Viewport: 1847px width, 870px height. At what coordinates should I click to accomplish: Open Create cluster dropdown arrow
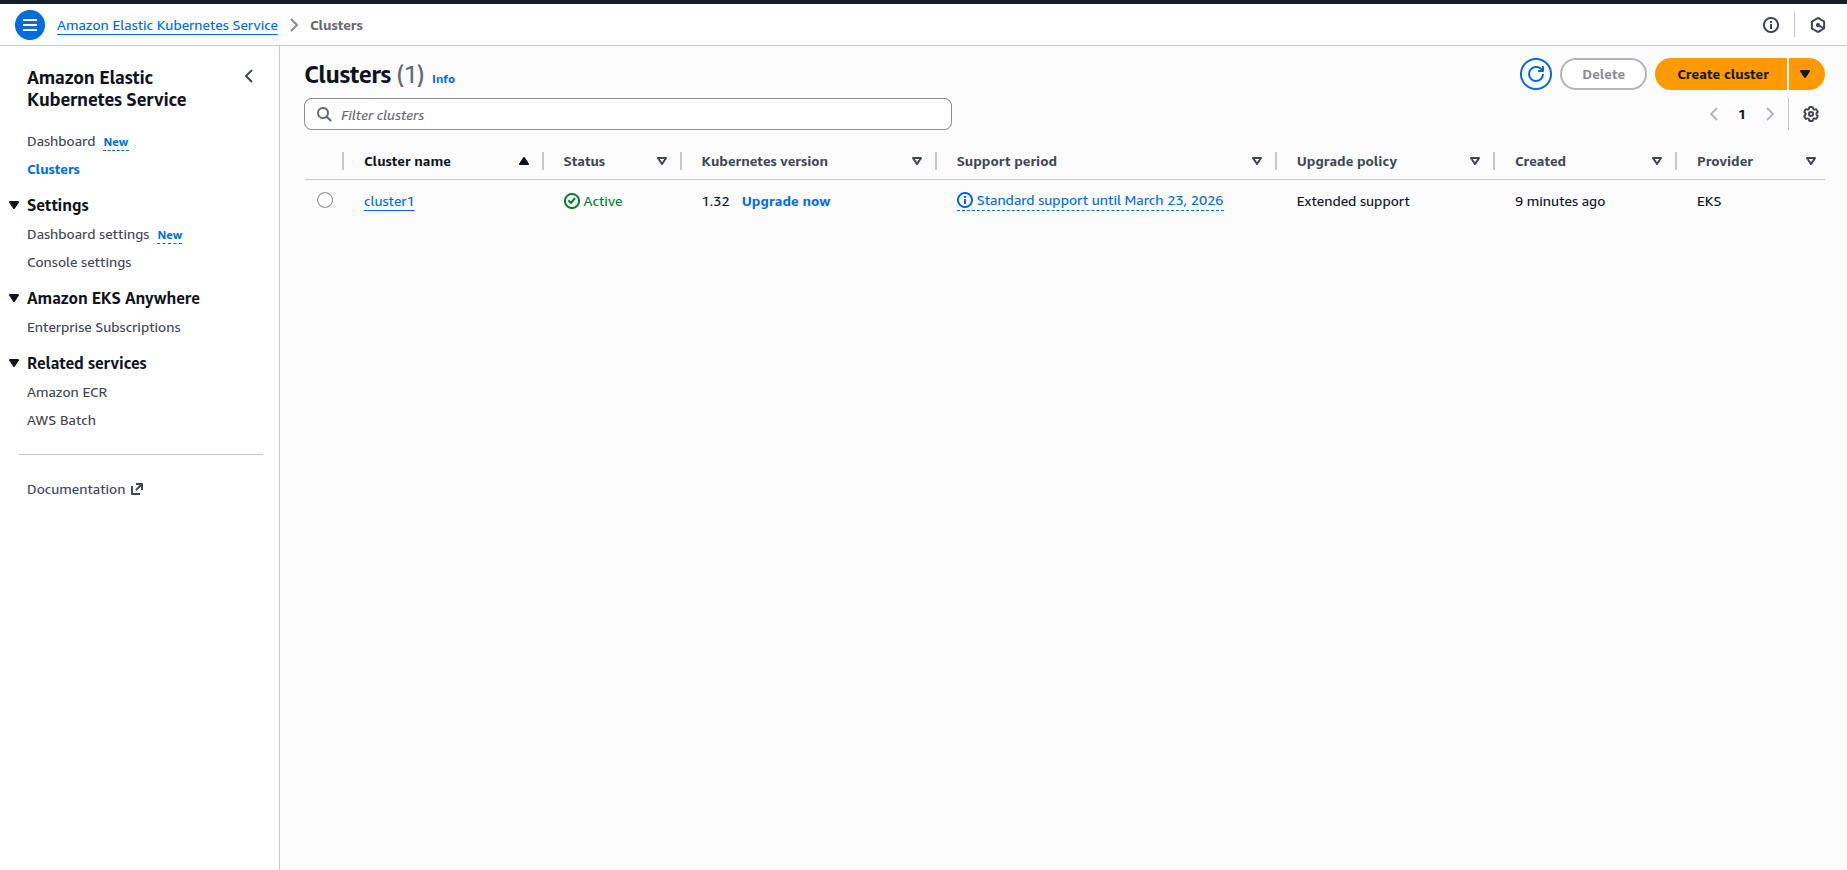[1806, 74]
